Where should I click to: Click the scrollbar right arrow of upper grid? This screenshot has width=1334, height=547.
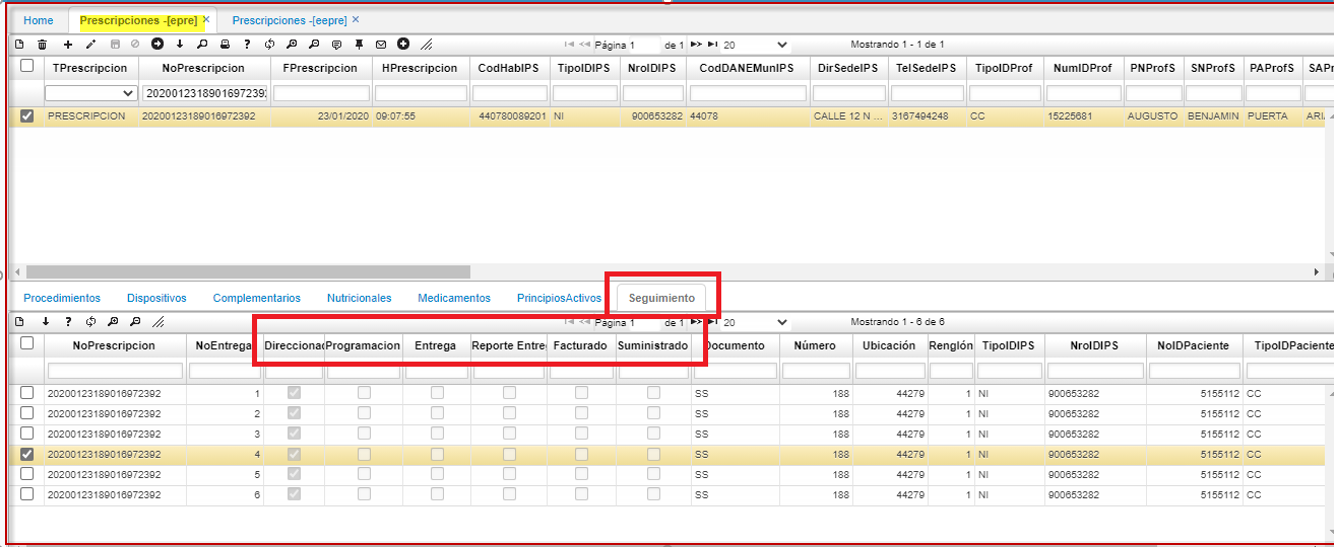(1316, 272)
